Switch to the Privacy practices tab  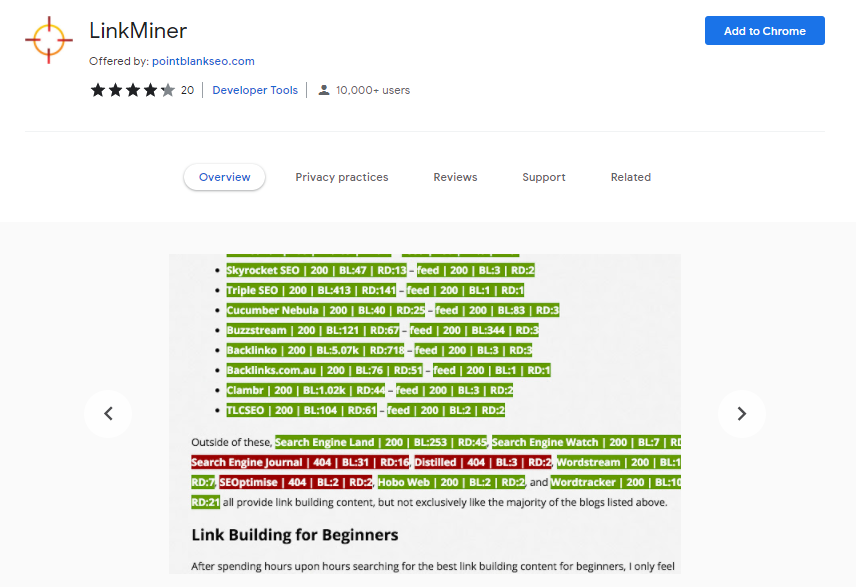coord(341,177)
